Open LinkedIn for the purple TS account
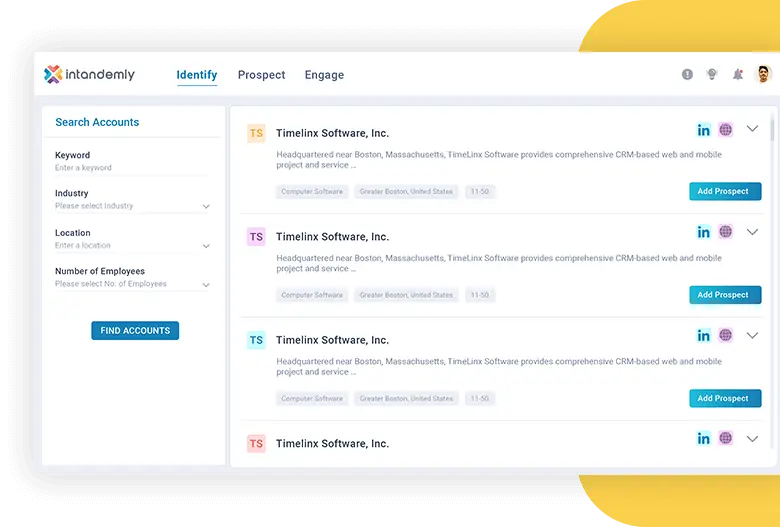This screenshot has height=527, width=780. click(x=703, y=232)
